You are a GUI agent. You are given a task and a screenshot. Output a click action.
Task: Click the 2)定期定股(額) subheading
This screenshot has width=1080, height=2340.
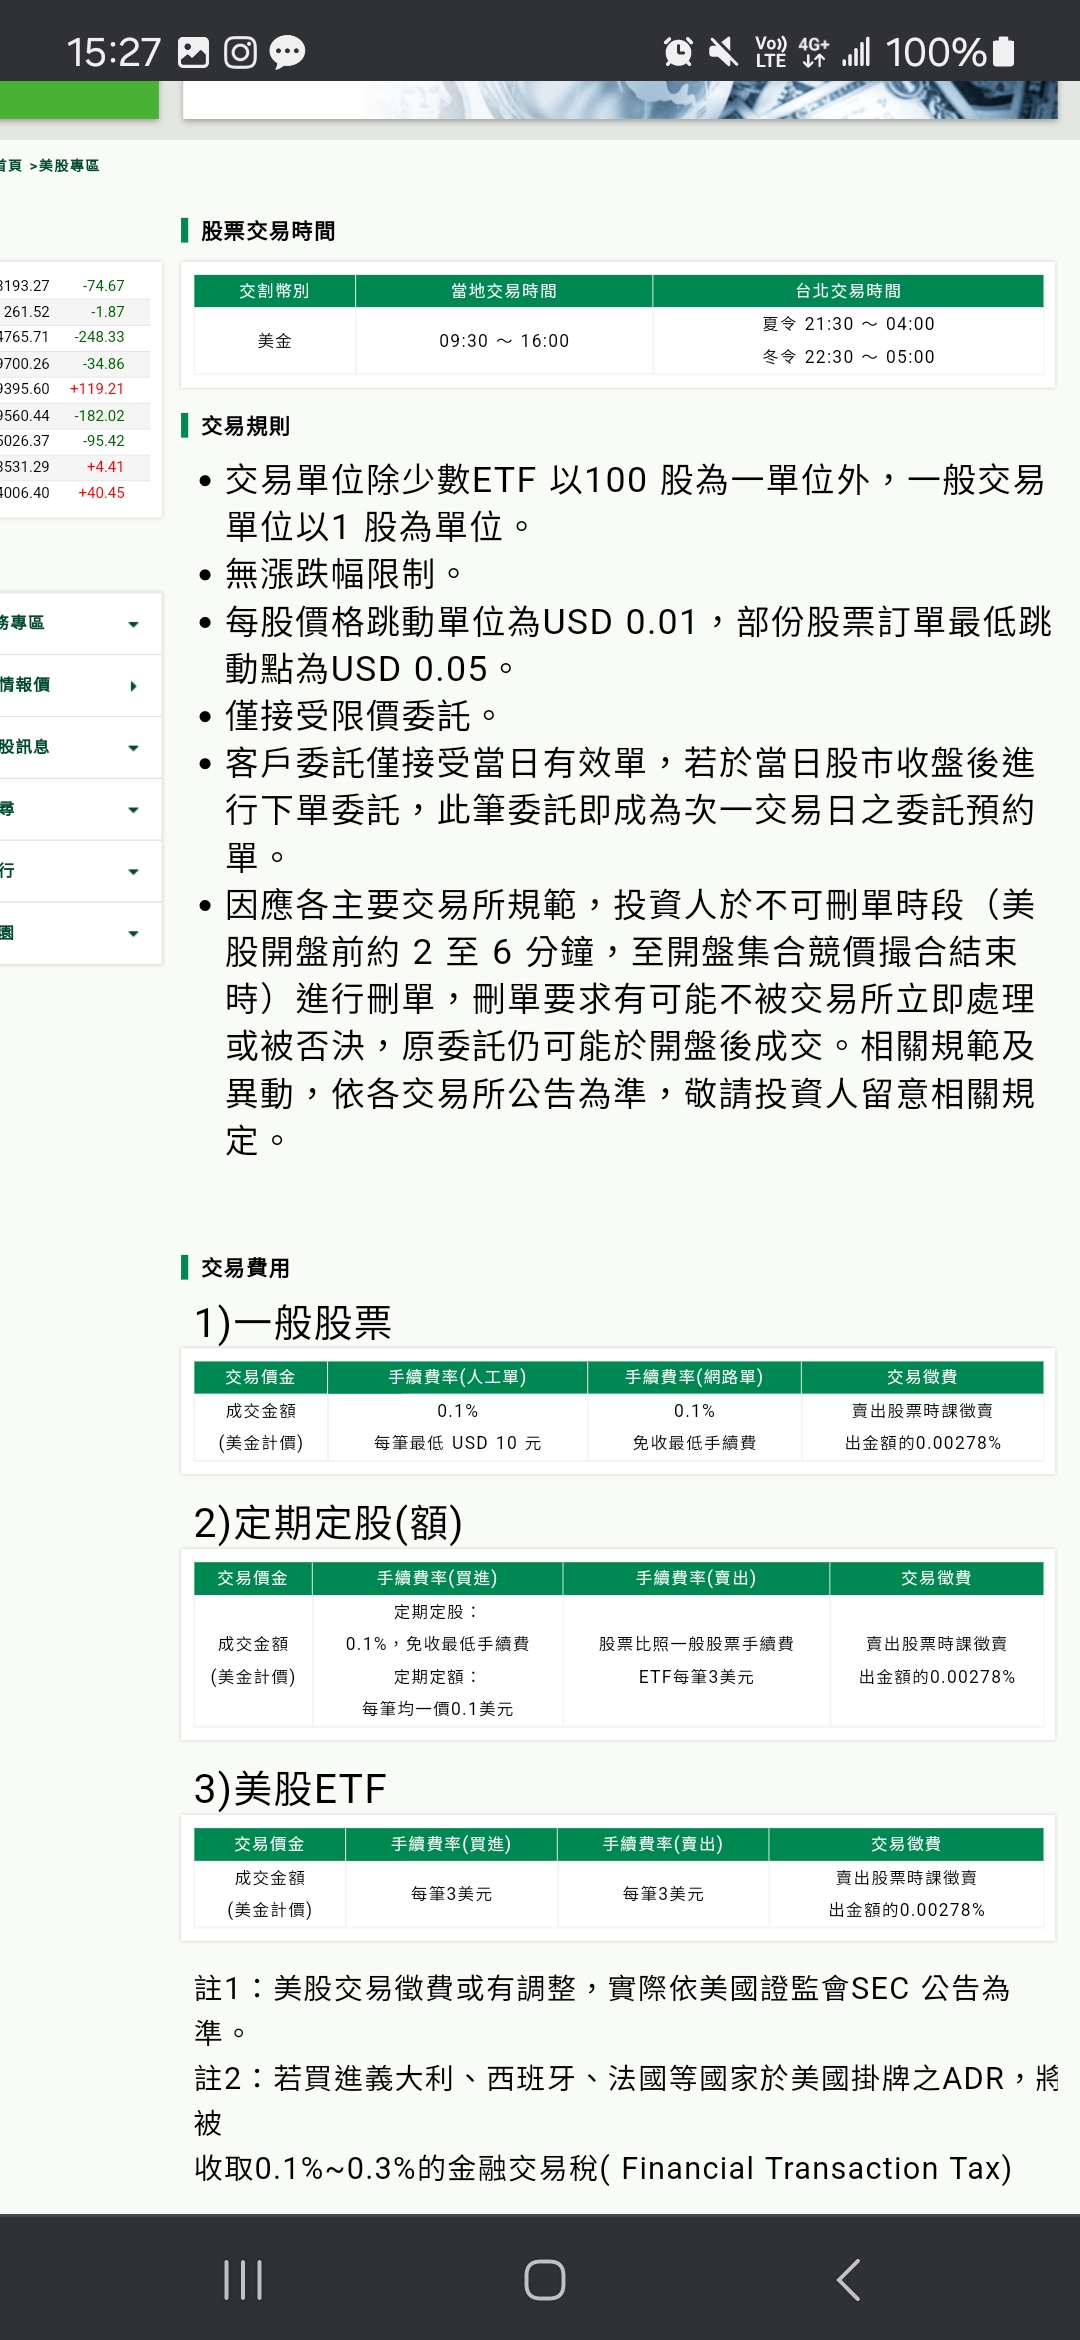click(328, 1523)
